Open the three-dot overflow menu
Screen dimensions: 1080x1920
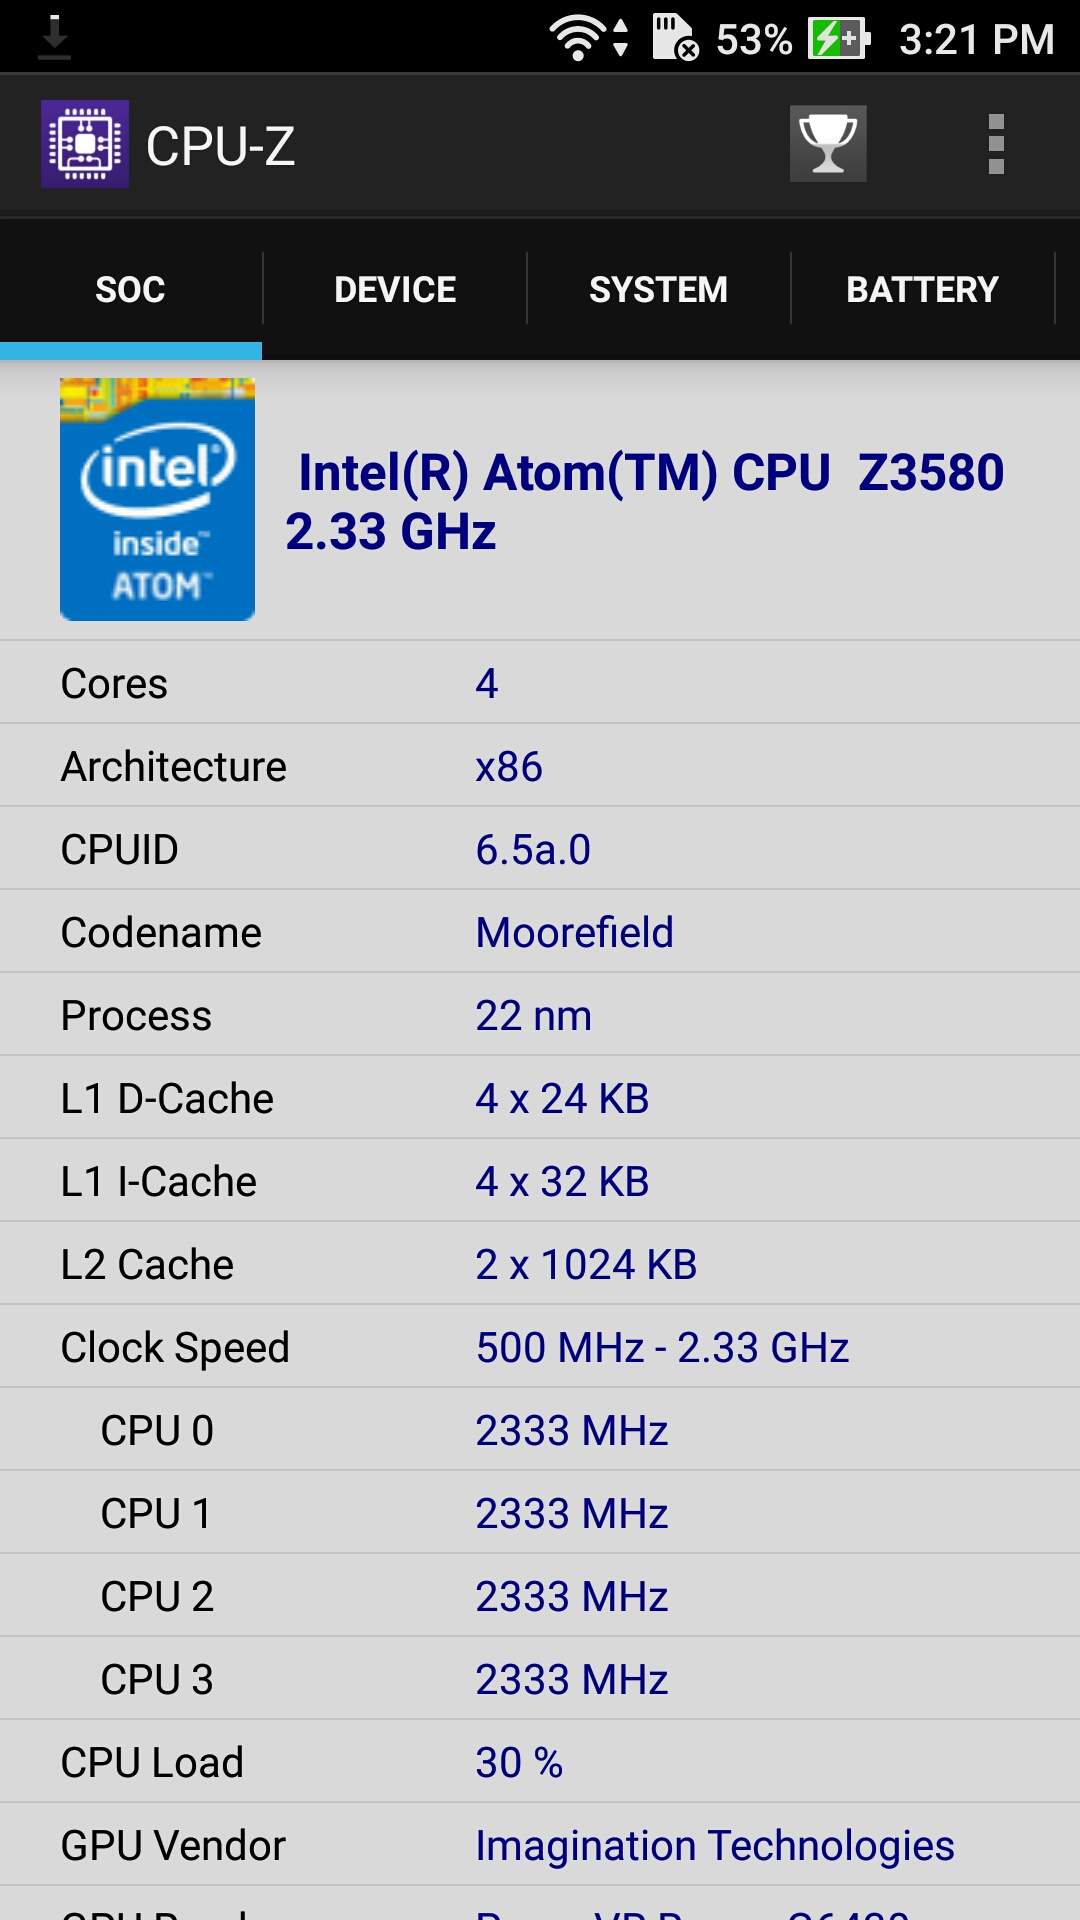pos(996,144)
